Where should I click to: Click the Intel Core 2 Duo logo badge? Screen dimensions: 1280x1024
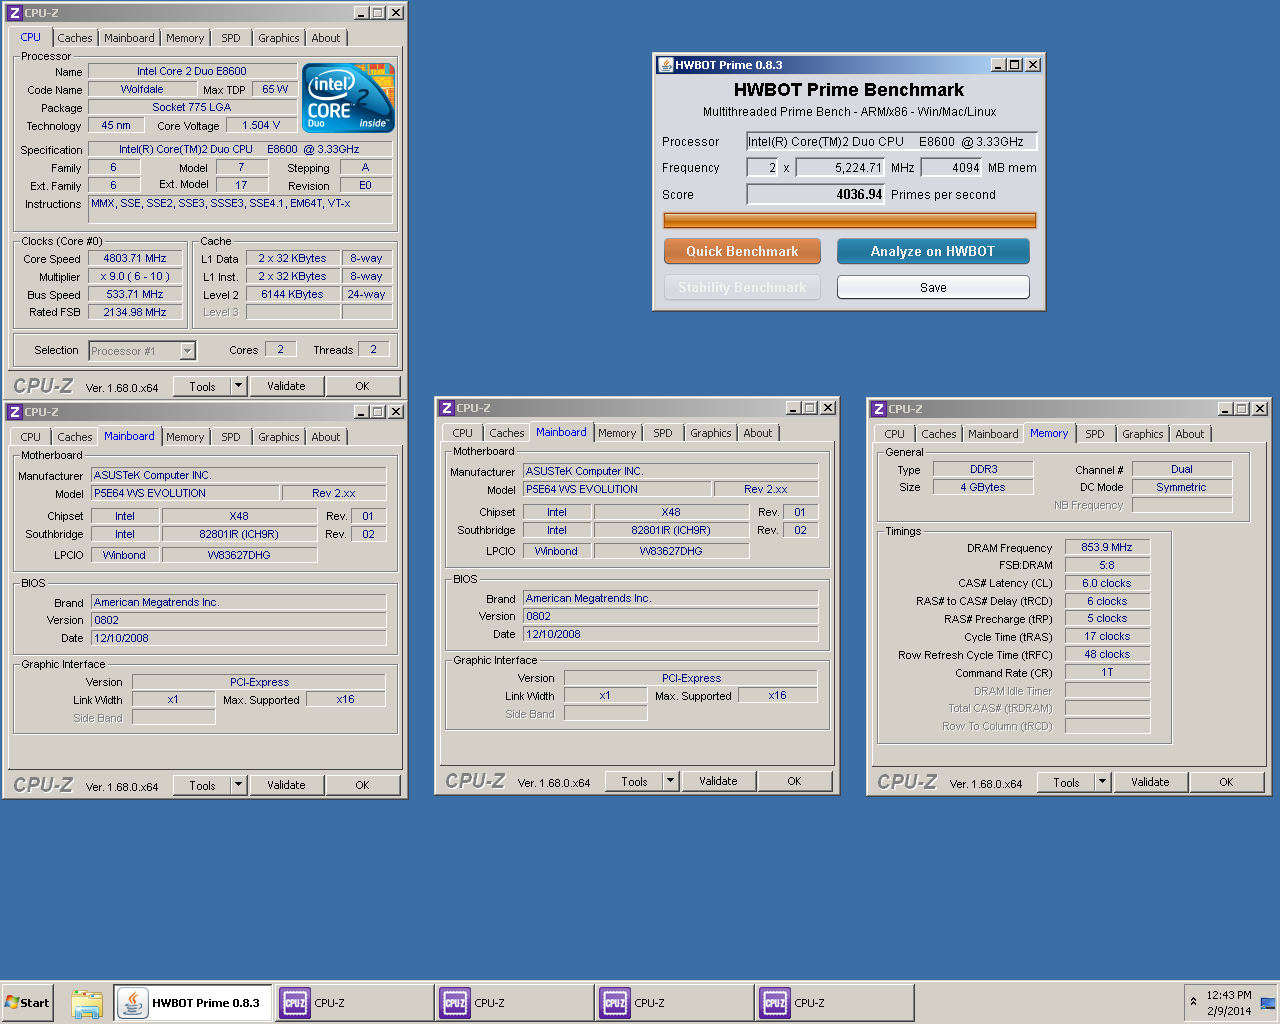pyautogui.click(x=349, y=98)
